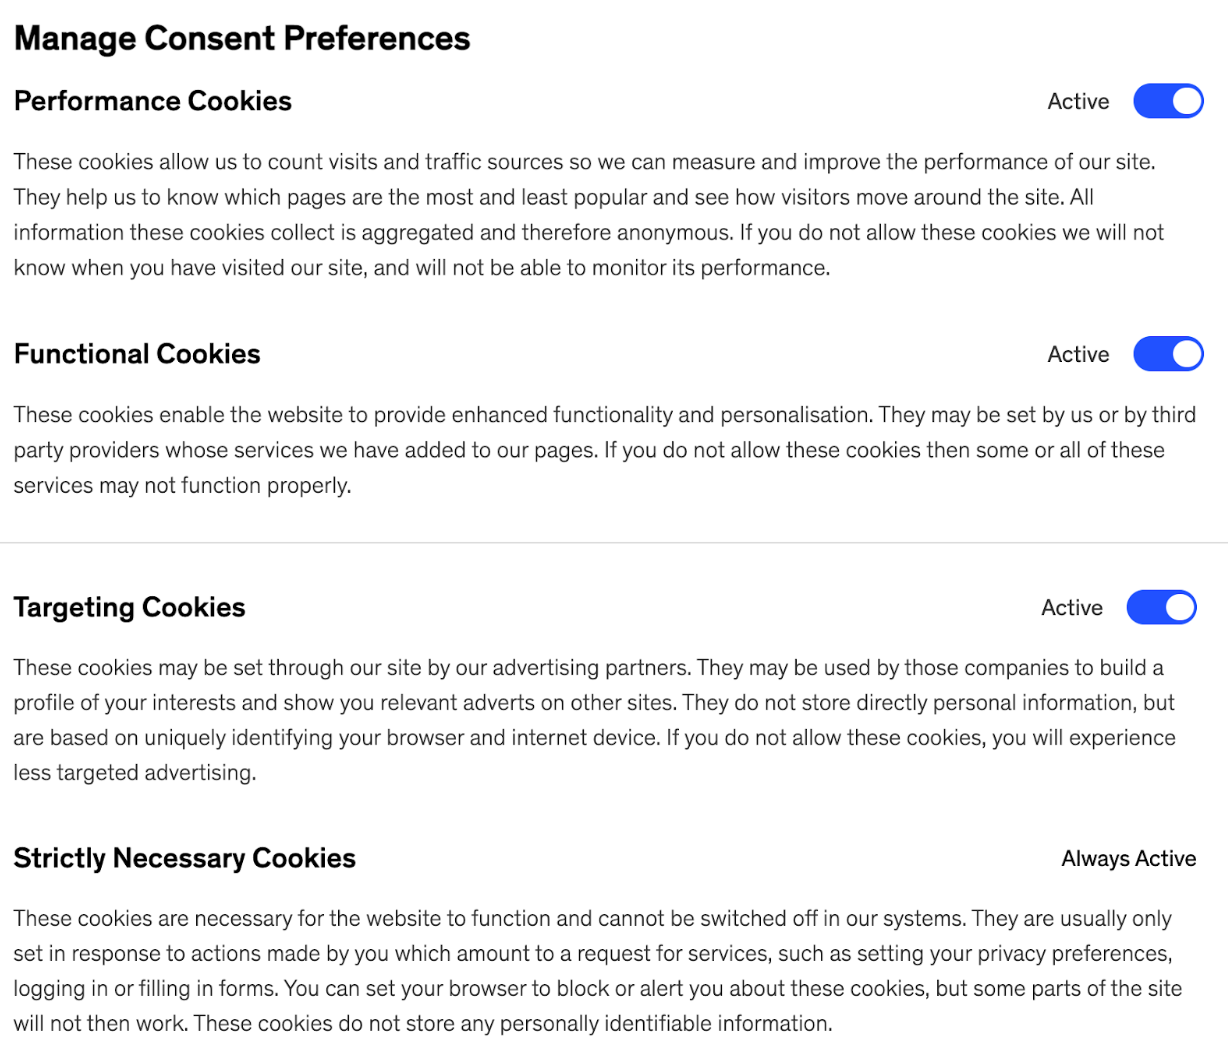The width and height of the screenshot is (1228, 1064).
Task: Click the line starting 'logging in or filling in forms'
Action: click(598, 989)
